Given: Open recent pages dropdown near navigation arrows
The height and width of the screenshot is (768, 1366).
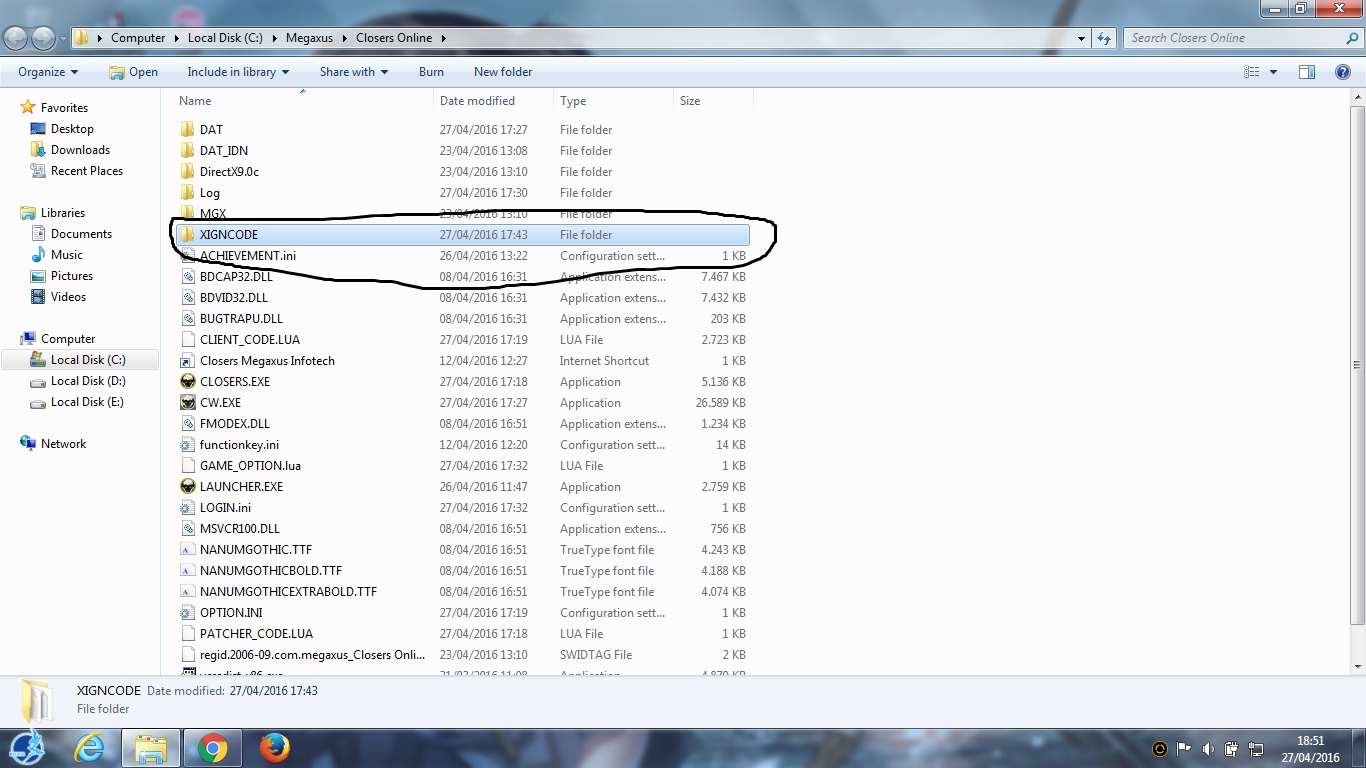Looking at the screenshot, I should [x=64, y=39].
